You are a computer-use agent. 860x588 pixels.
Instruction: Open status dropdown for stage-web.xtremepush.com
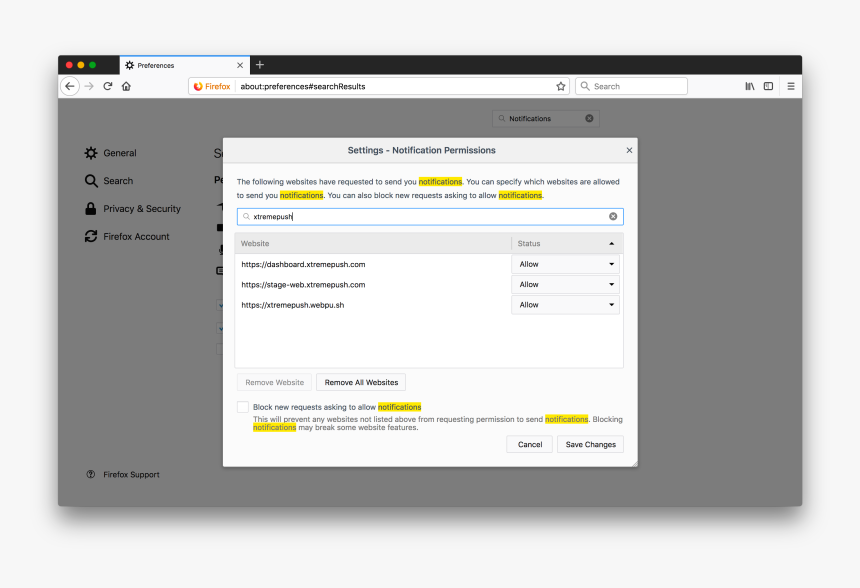coord(565,284)
